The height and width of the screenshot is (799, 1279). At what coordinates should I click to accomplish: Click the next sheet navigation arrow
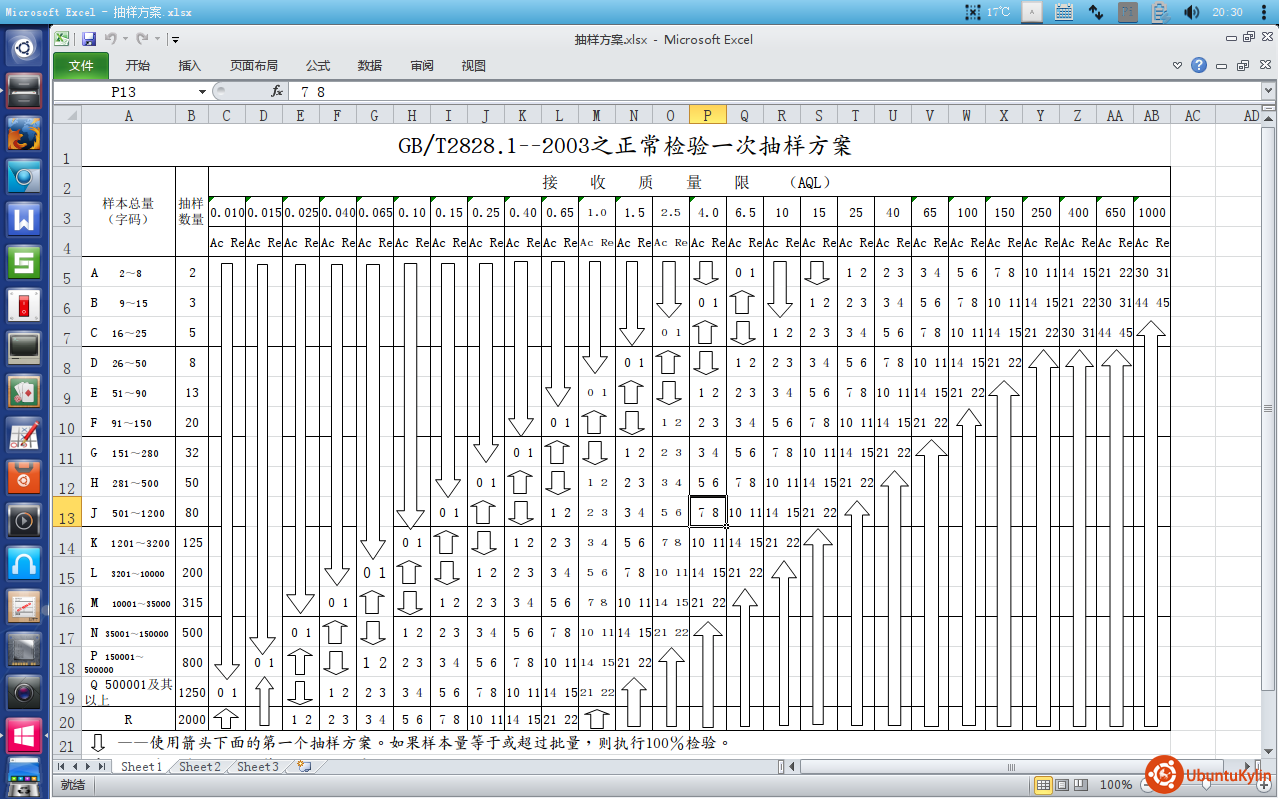[87, 767]
